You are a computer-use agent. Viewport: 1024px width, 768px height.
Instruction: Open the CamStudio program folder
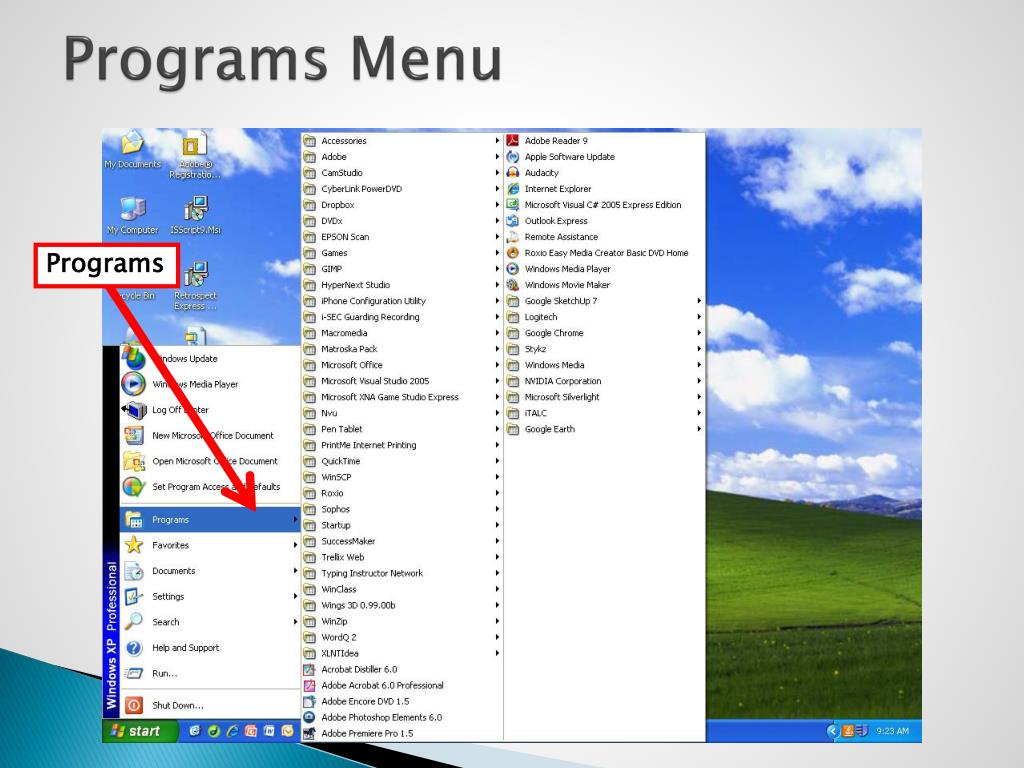coord(402,172)
